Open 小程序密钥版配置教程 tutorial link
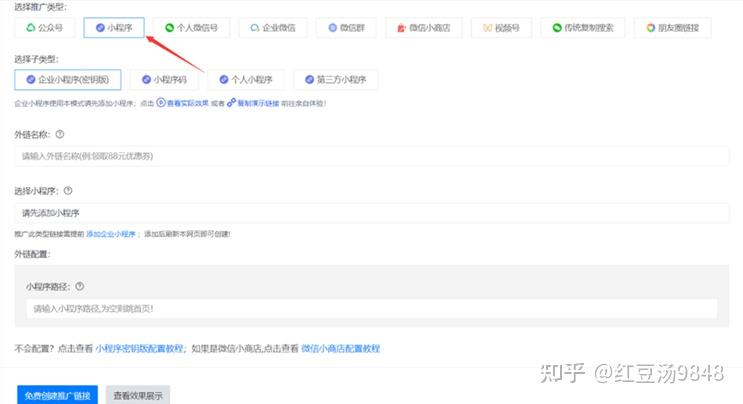Viewport: 743px width, 404px height. (x=139, y=349)
